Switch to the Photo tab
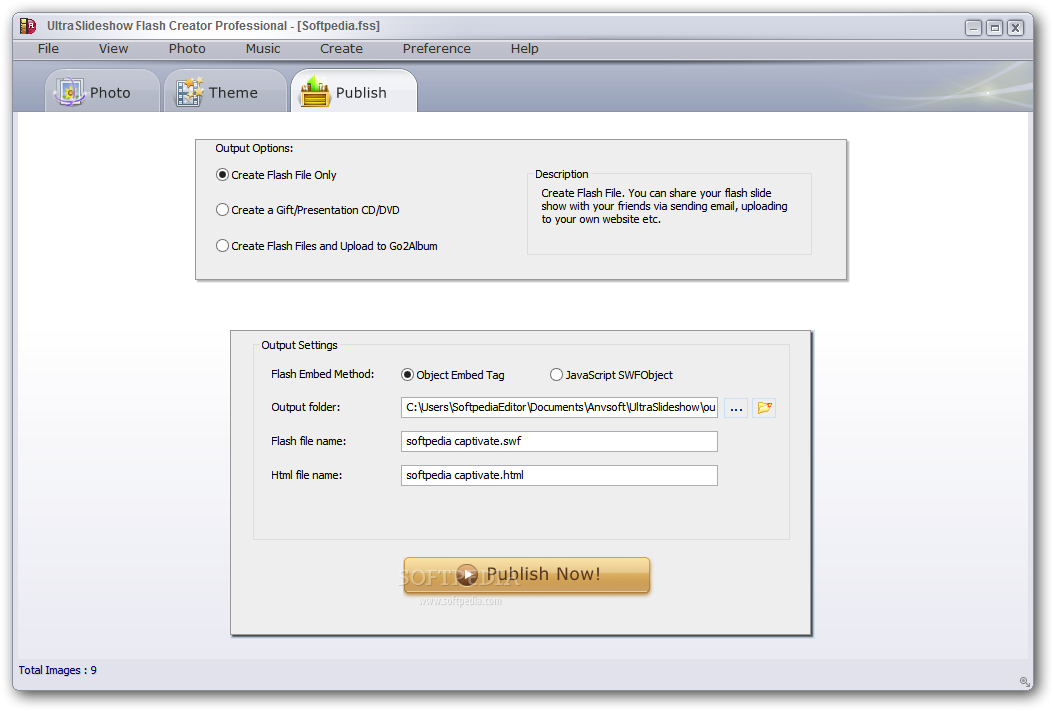 (x=102, y=92)
